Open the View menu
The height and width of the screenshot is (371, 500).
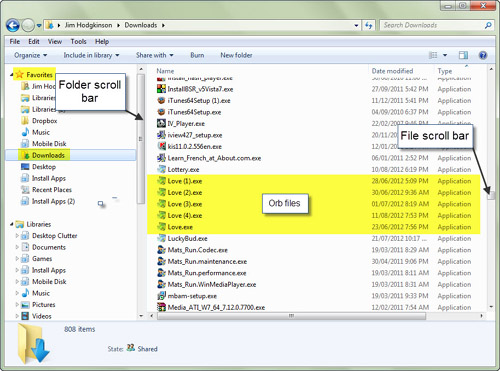click(55, 41)
